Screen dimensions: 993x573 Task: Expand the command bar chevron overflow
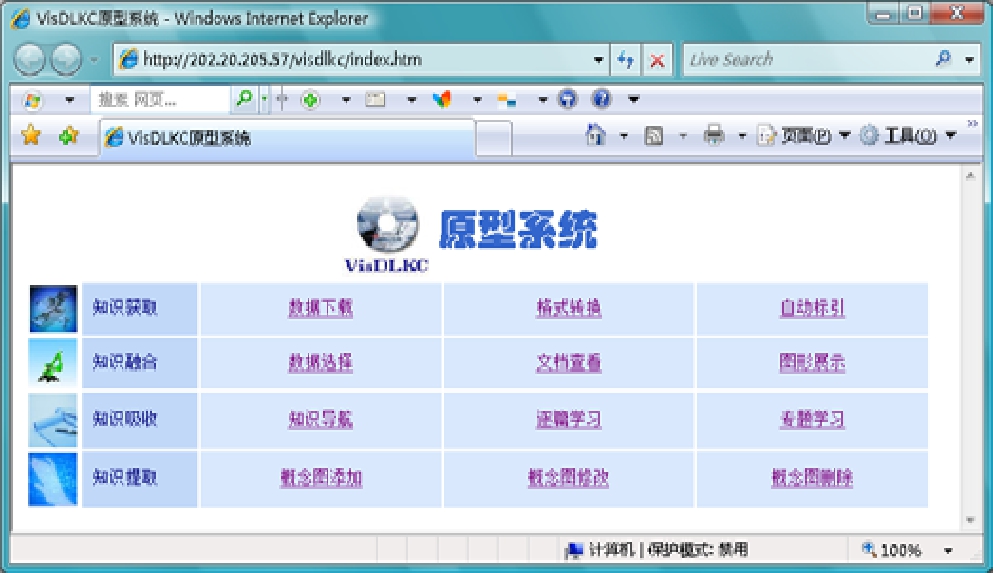pos(973,123)
